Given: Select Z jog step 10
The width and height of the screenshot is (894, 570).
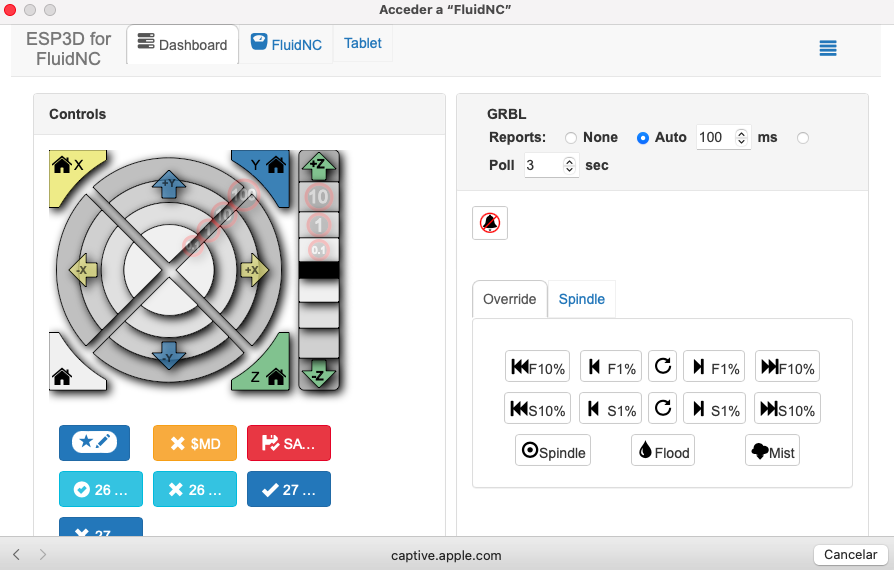Looking at the screenshot, I should click(x=318, y=197).
